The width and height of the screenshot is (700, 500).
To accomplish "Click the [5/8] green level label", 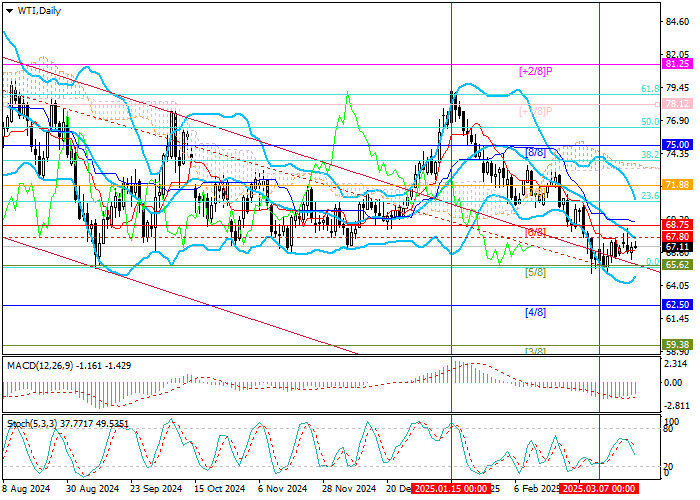I will click(535, 272).
